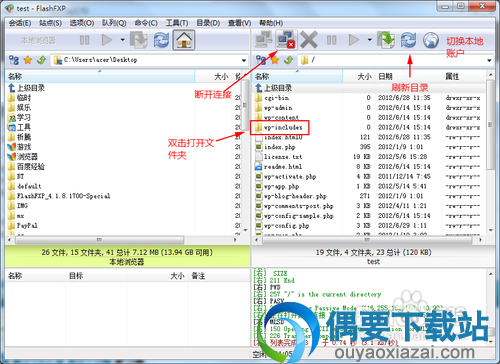
Task: Open the dropdown arrow beside the remote play button
Action: pyautogui.click(x=369, y=40)
